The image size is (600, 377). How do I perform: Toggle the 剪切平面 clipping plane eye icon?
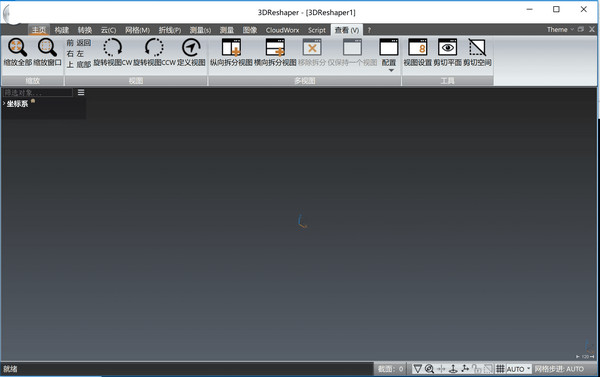(447, 47)
